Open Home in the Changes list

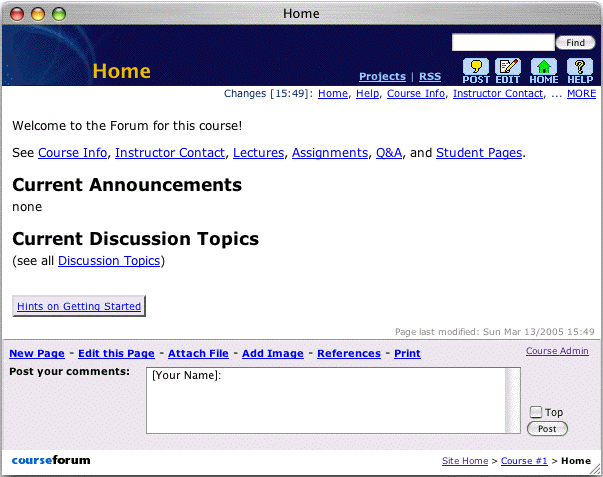(333, 93)
